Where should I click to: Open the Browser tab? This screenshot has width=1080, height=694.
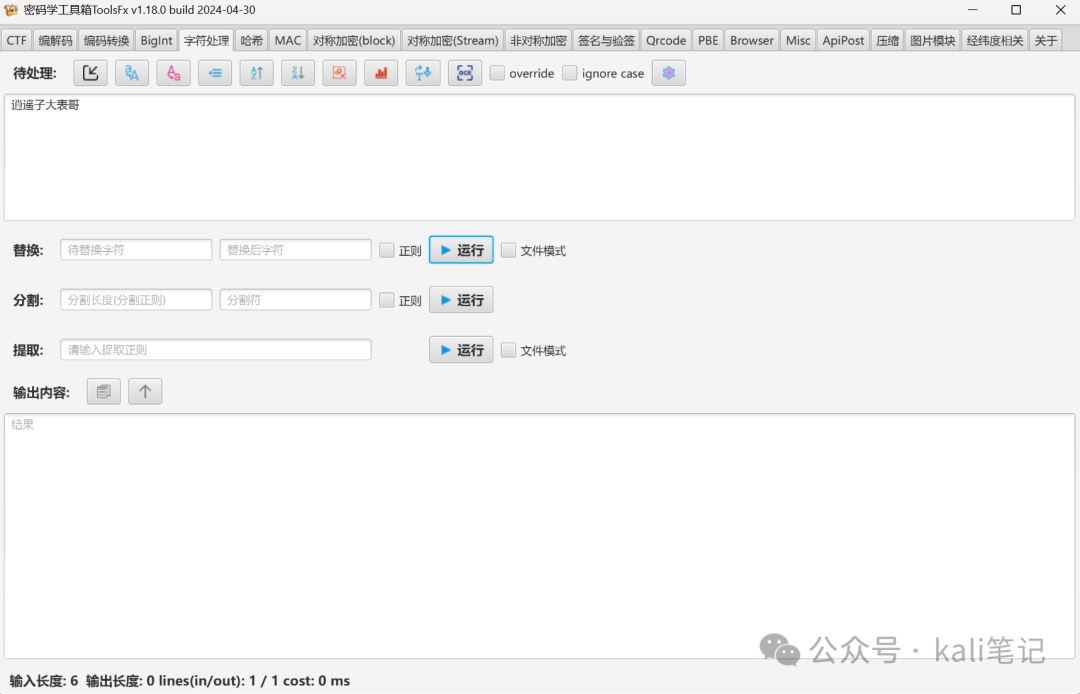tap(752, 41)
